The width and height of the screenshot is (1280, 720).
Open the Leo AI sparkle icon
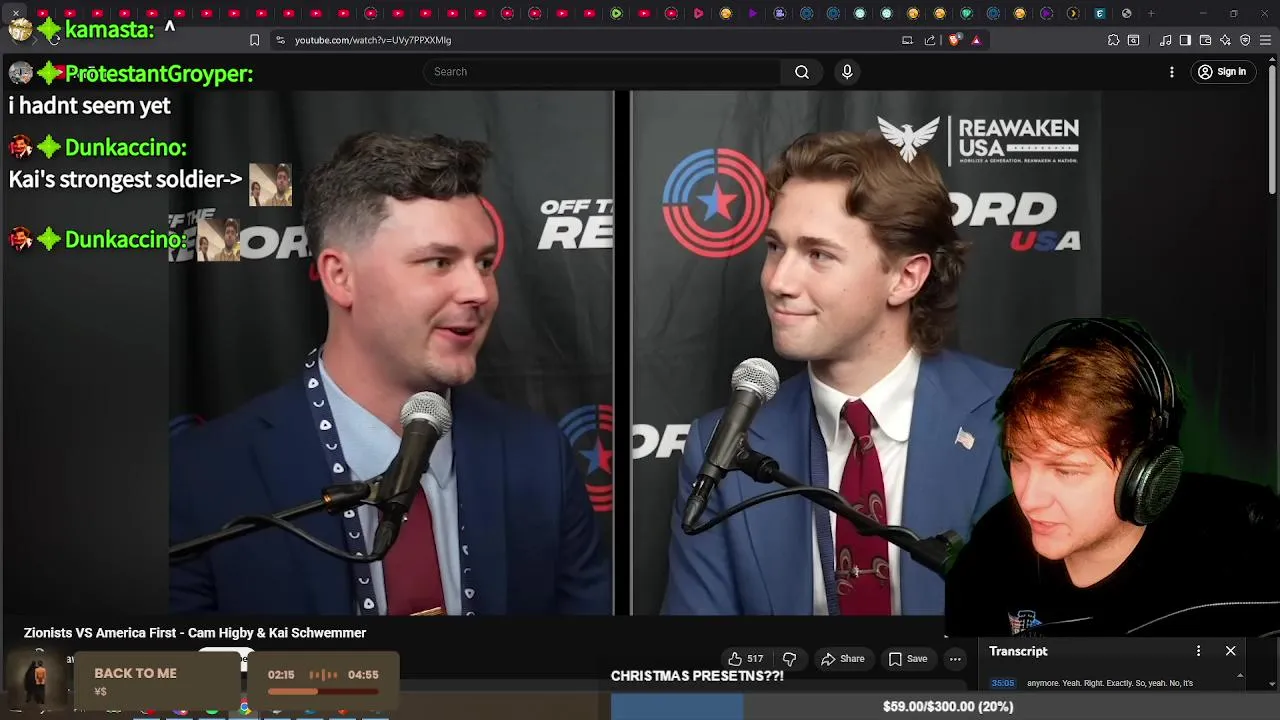pos(1225,40)
